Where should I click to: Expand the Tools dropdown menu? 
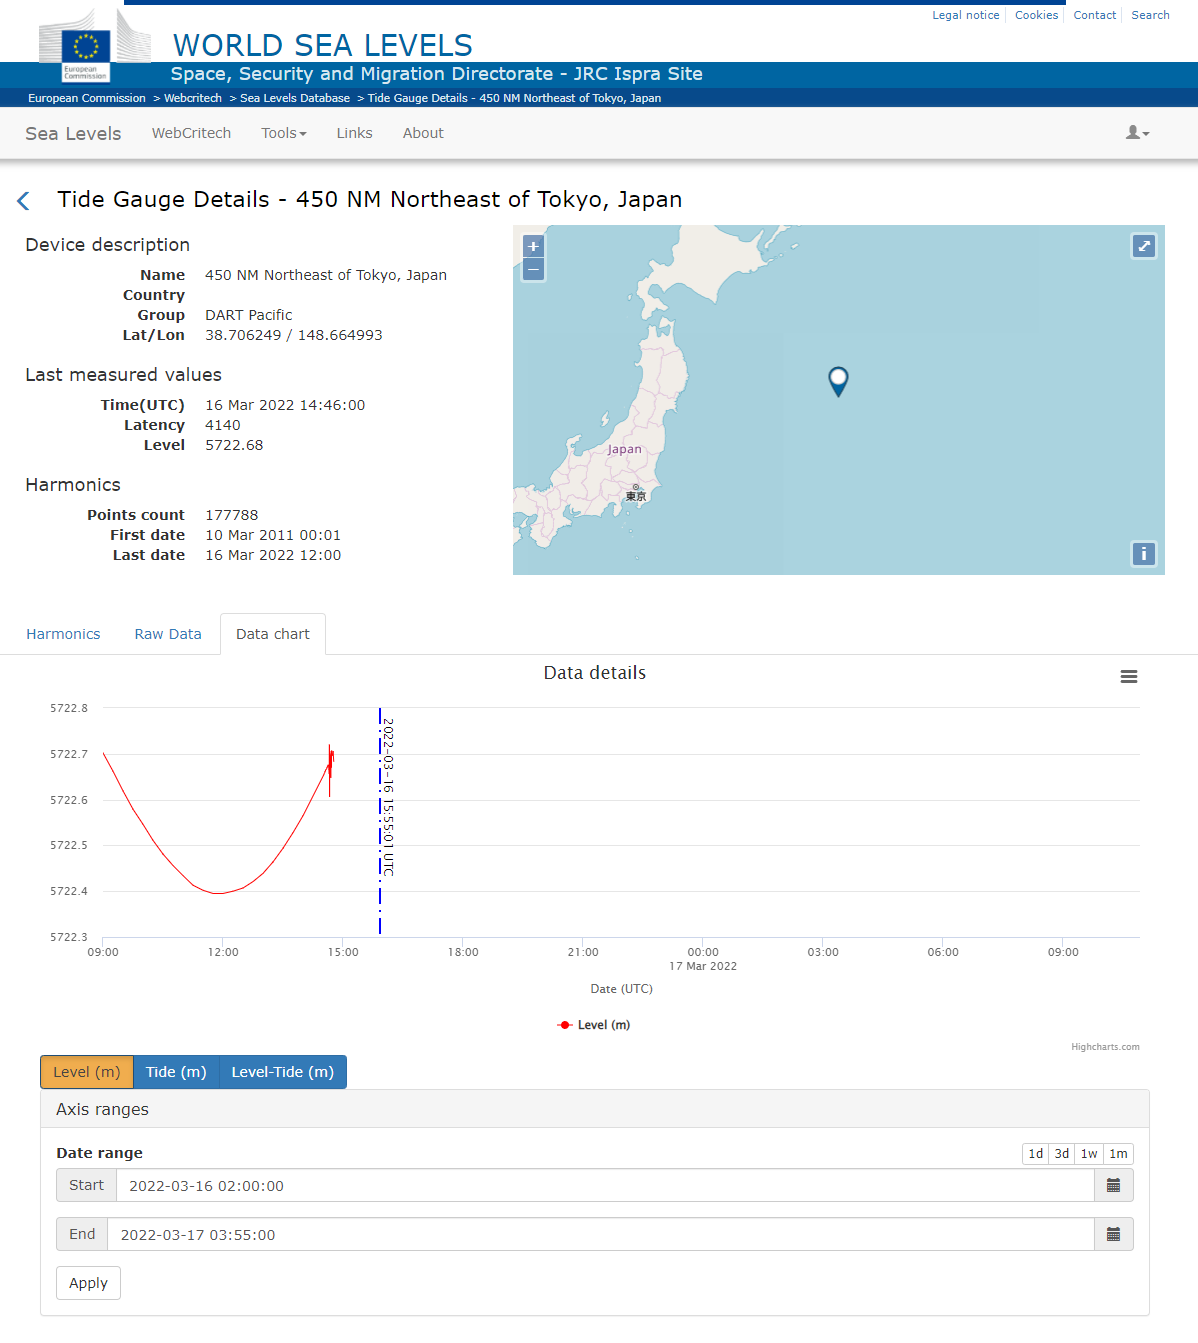tap(284, 133)
